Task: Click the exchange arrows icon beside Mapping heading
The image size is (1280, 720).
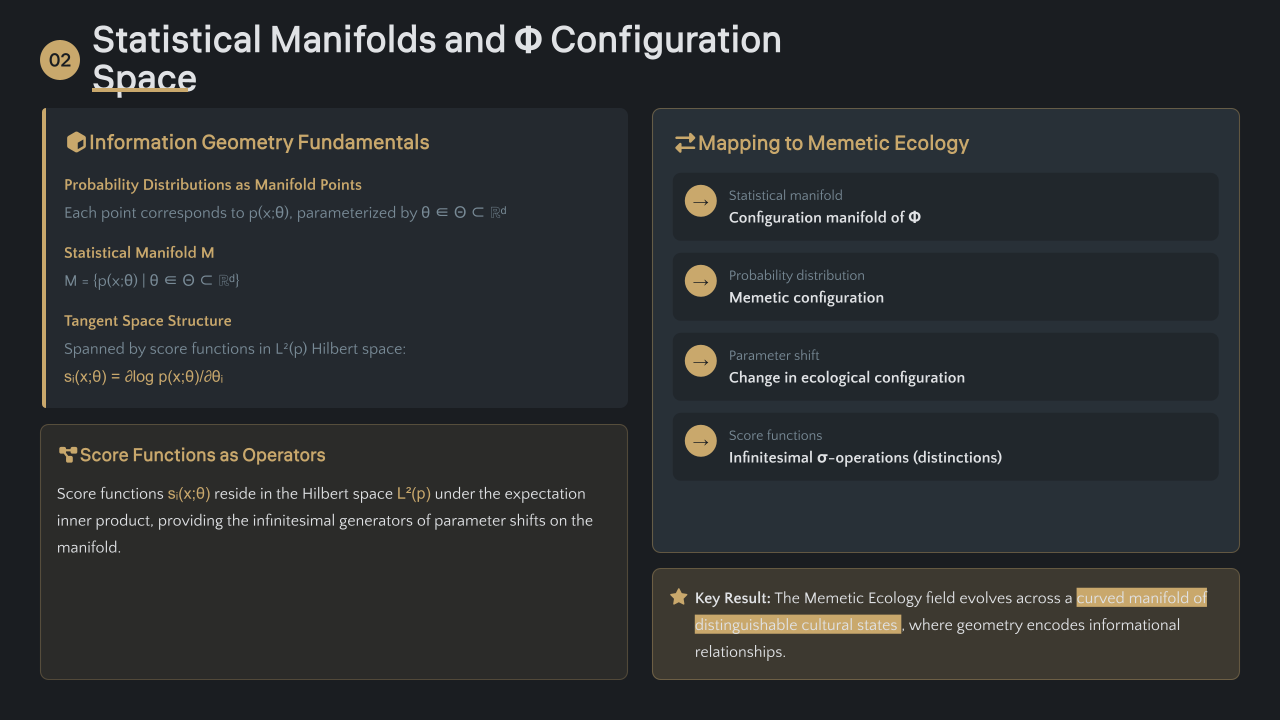Action: pos(685,143)
